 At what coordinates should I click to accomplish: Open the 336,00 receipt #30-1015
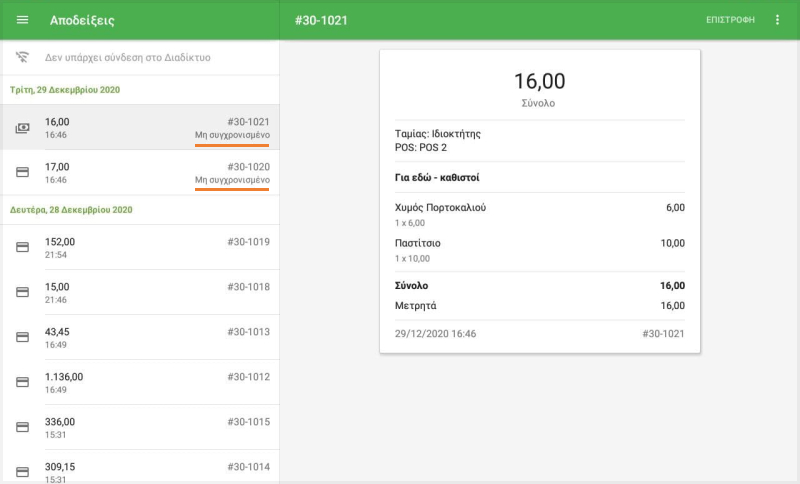point(150,427)
